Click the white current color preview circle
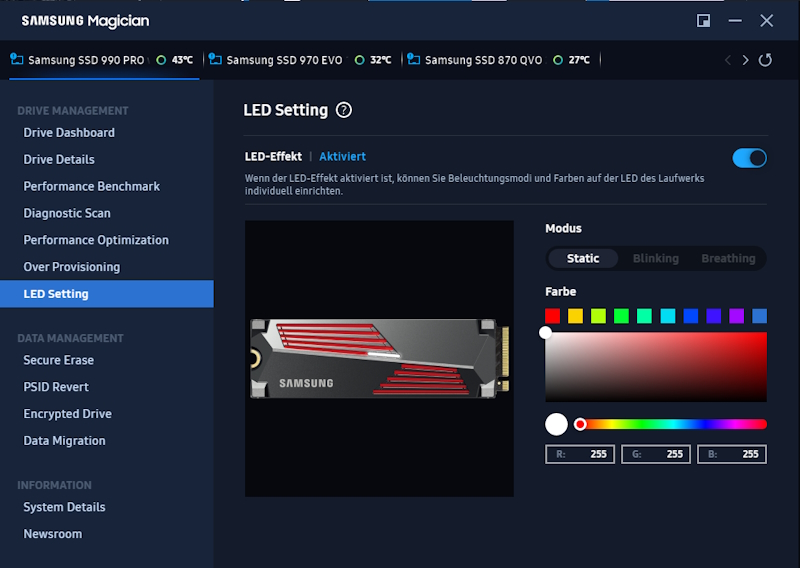 [x=556, y=424]
